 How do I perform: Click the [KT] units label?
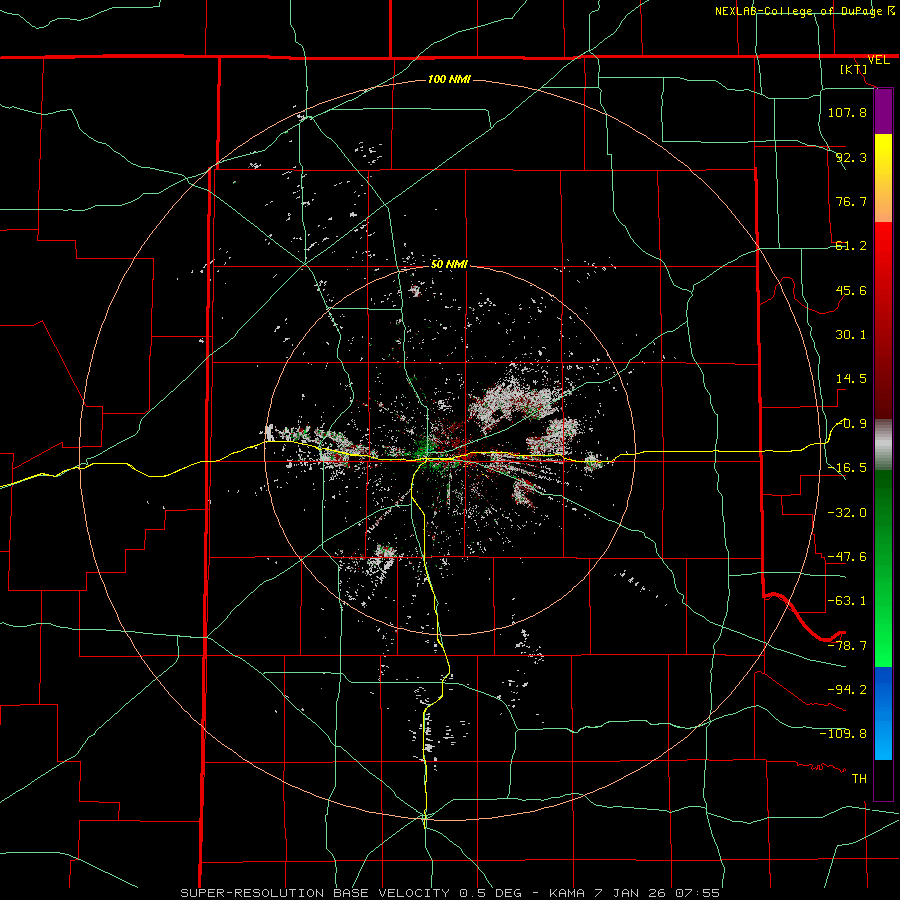[x=854, y=69]
